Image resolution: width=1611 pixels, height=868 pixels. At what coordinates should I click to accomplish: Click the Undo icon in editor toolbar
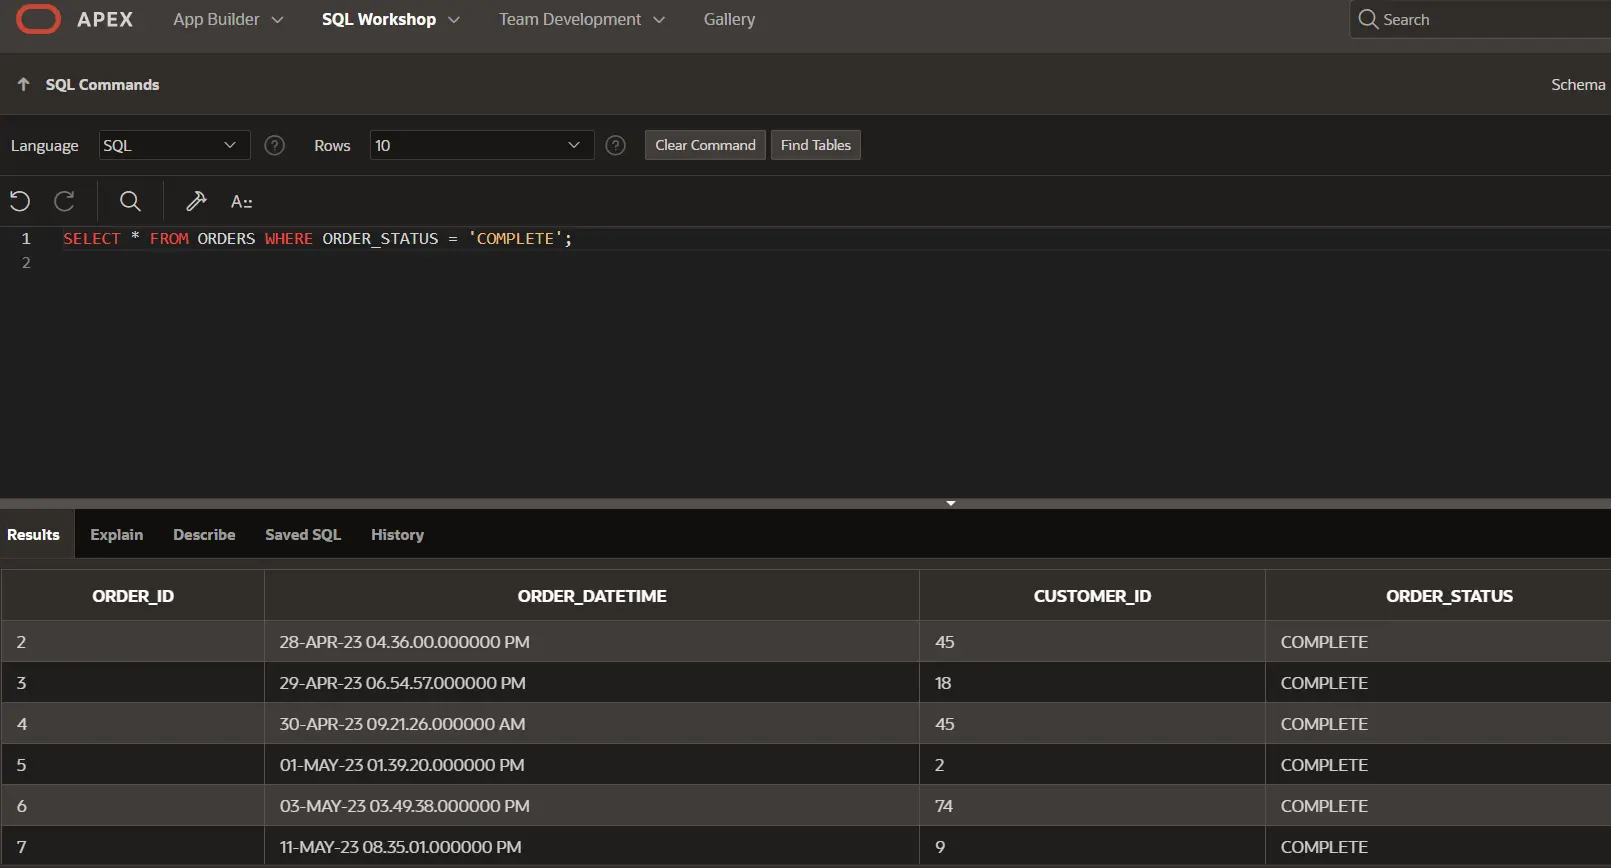tap(20, 201)
